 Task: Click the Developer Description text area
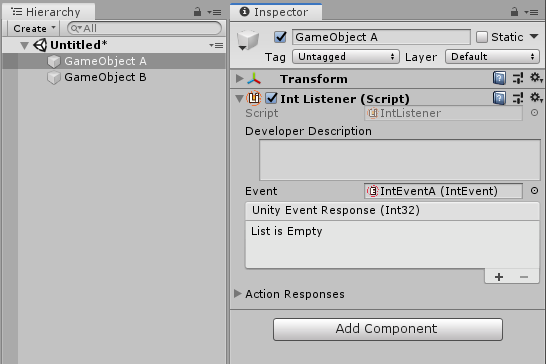coord(400,160)
